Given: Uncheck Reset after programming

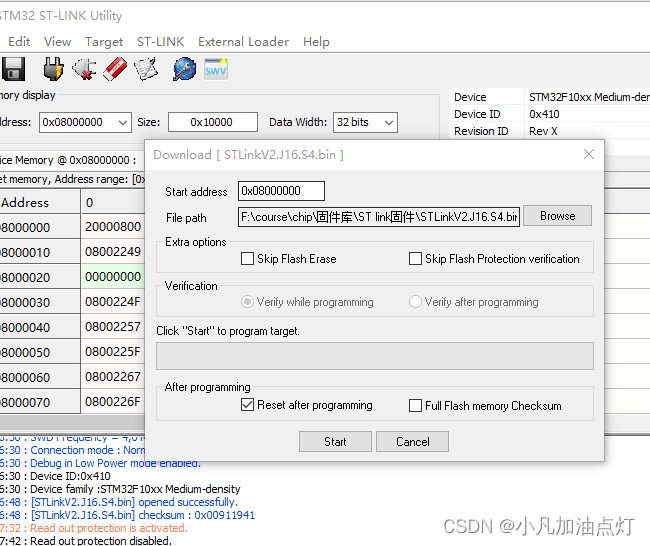Looking at the screenshot, I should pos(247,405).
